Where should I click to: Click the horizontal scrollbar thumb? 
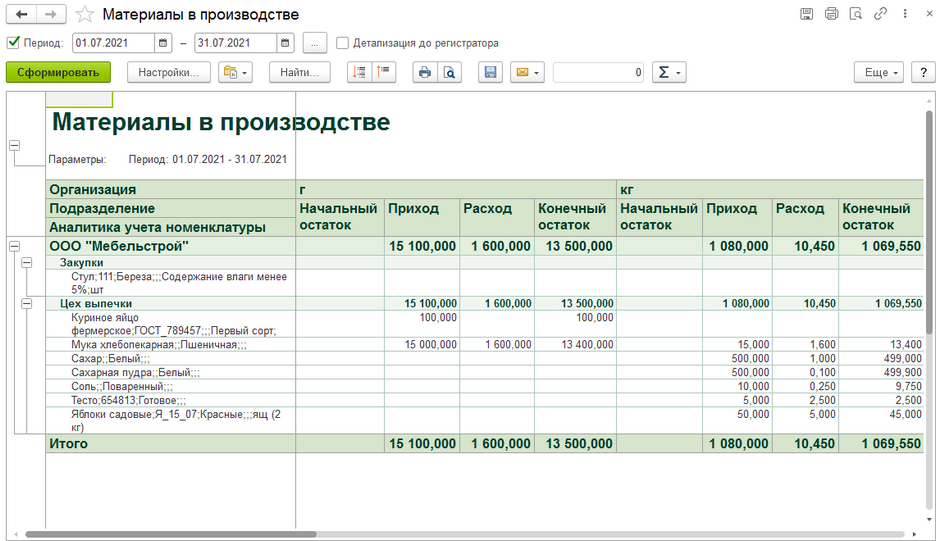171,534
